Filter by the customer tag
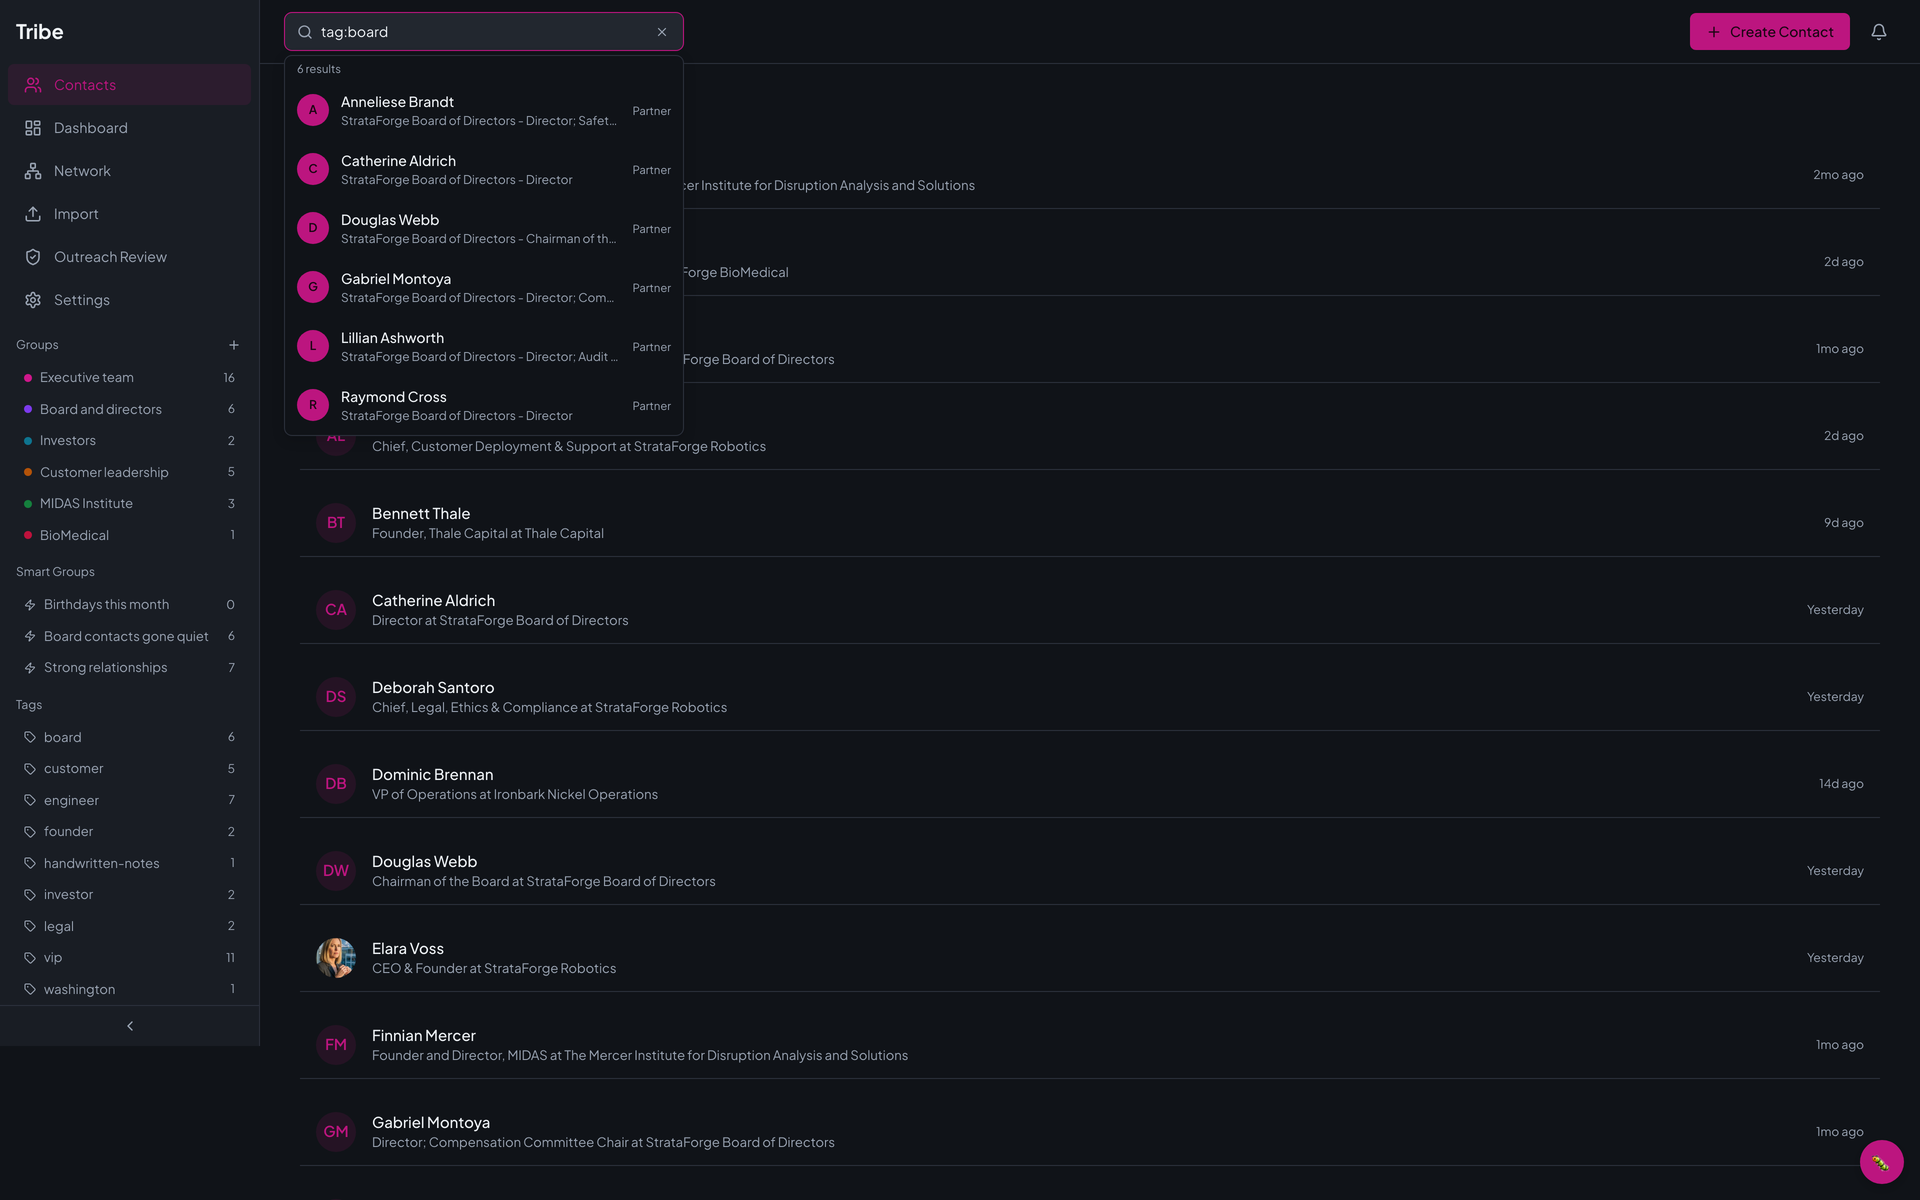The height and width of the screenshot is (1200, 1920). tap(129, 769)
